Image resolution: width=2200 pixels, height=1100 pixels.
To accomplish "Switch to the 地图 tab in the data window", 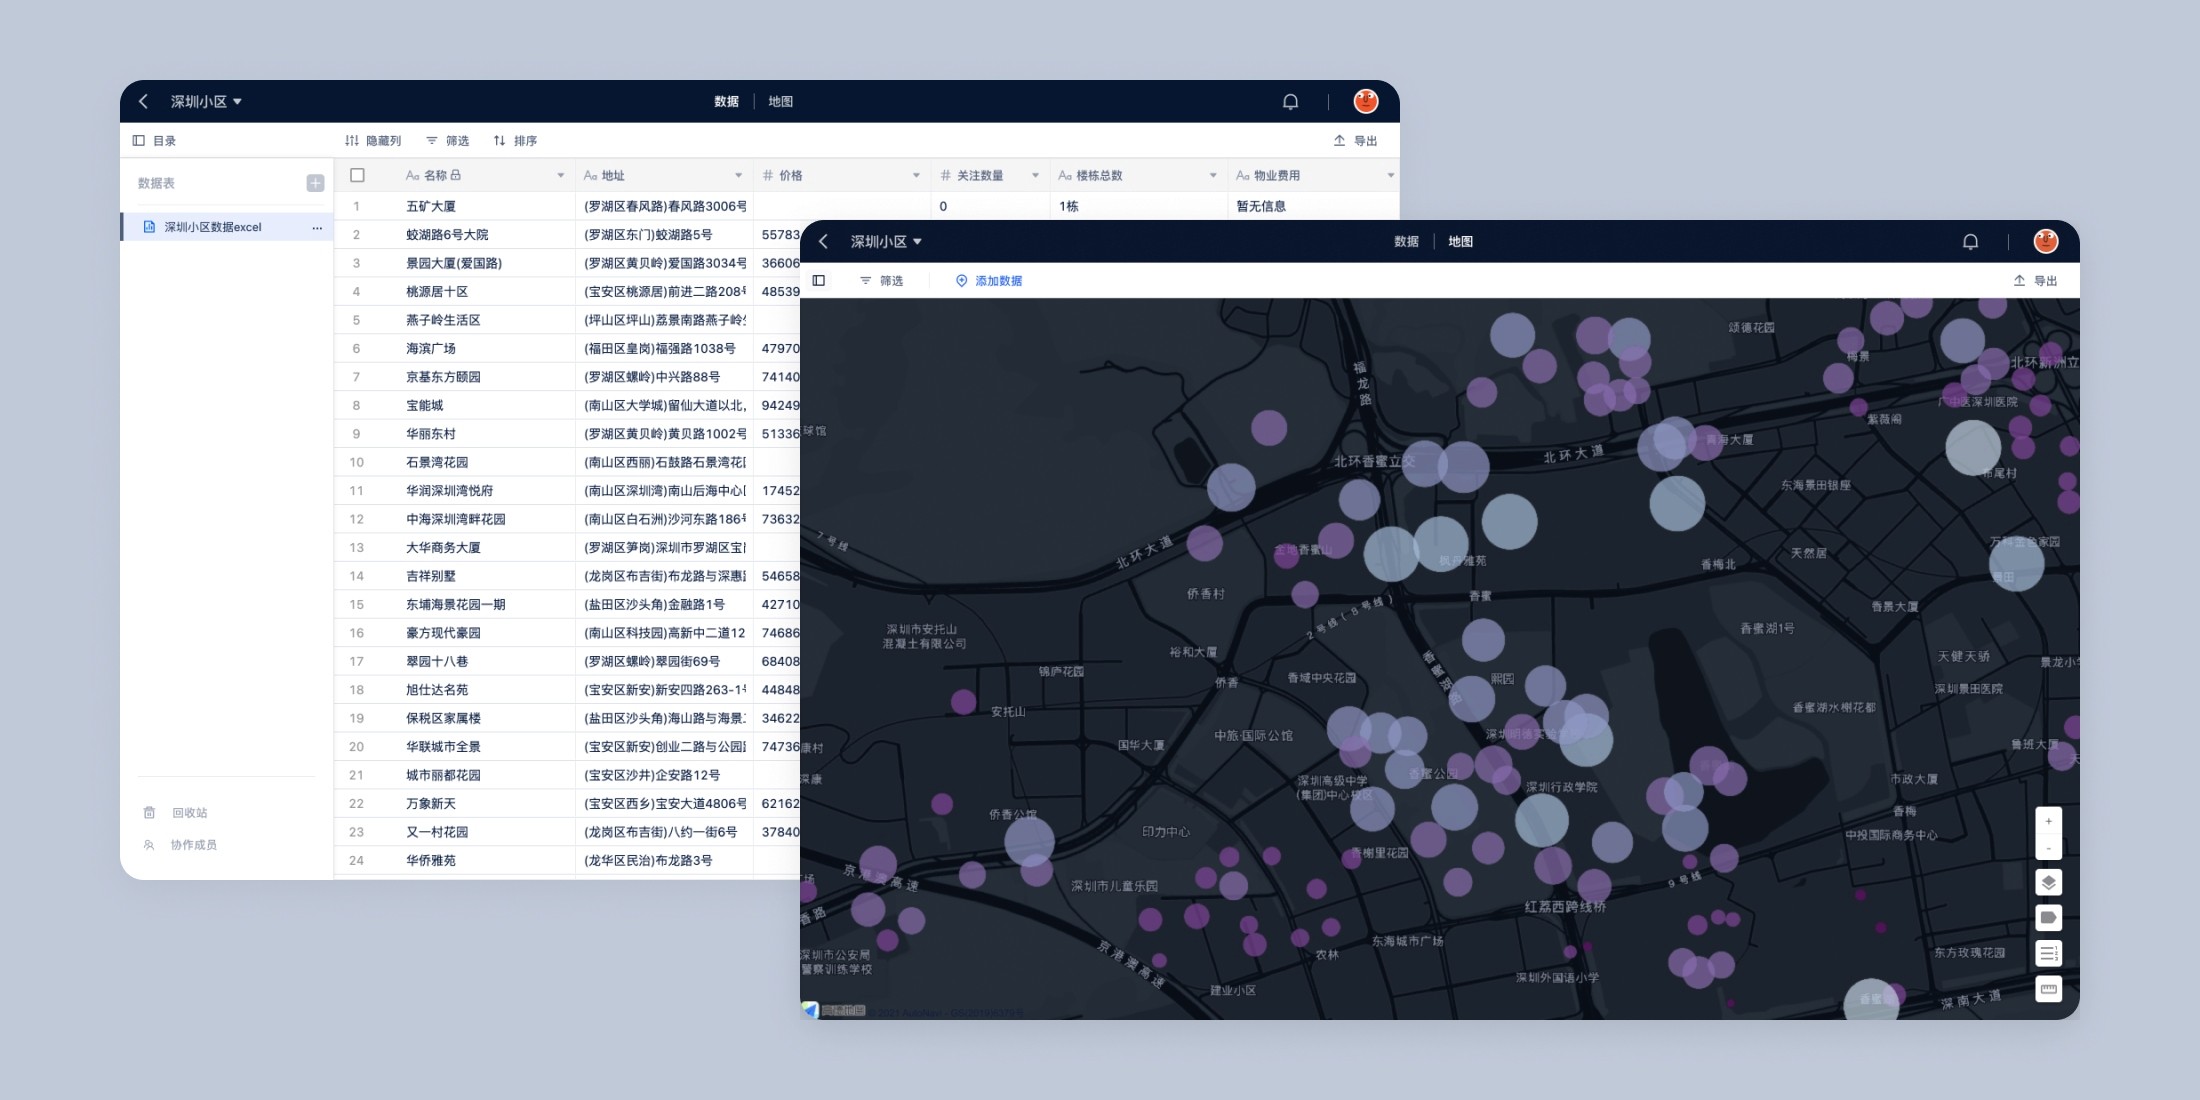I will tap(780, 102).
